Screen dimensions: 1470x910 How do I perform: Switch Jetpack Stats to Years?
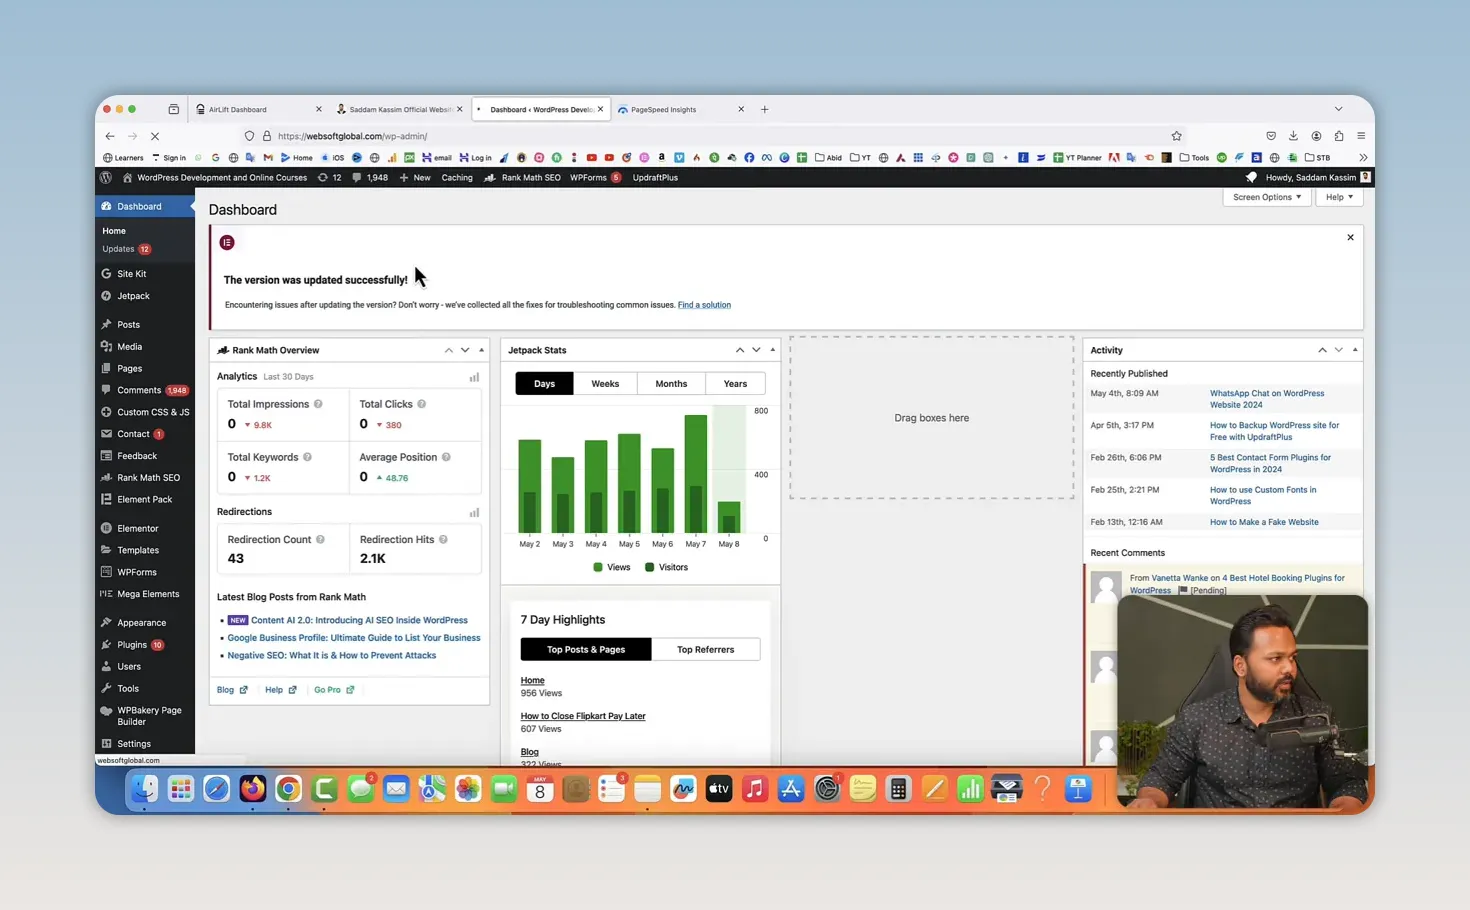[x=735, y=384]
